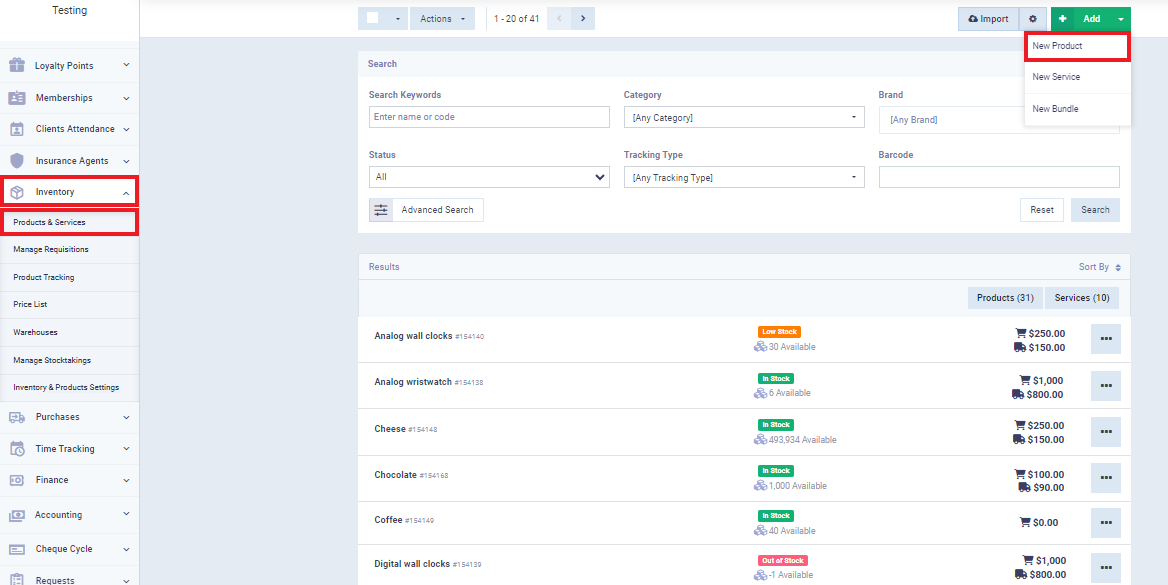
Task: Click the Loyalty Points gift icon
Action: click(x=17, y=66)
